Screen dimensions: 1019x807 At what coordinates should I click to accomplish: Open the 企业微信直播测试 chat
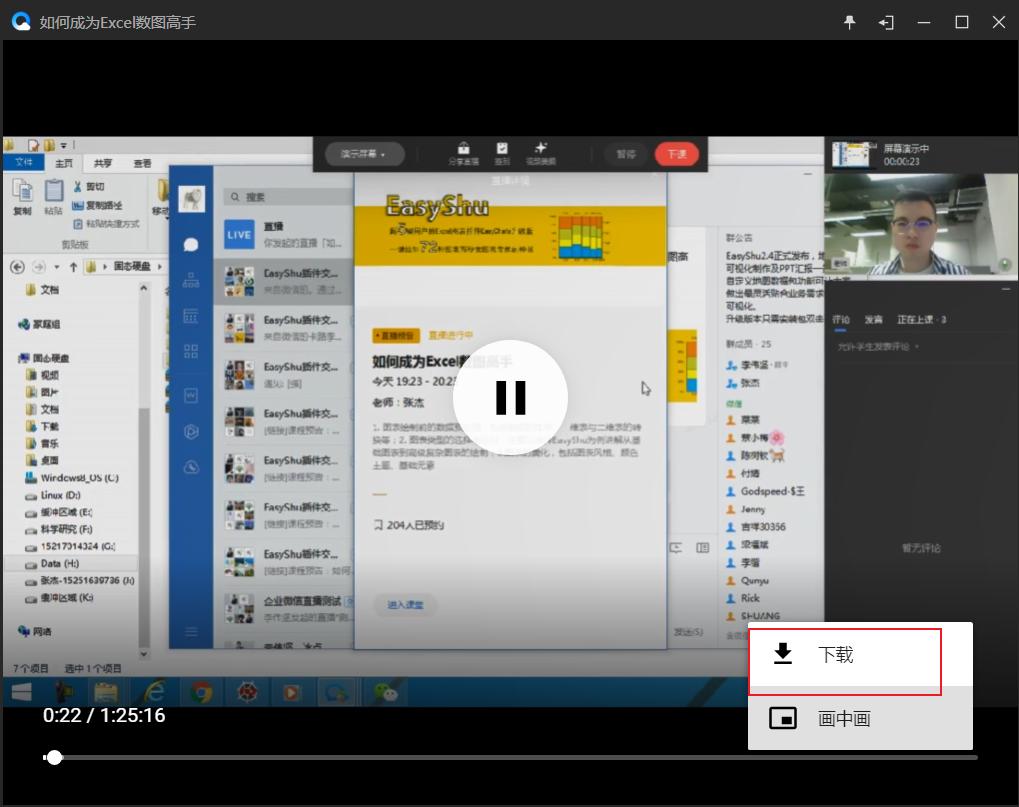pyautogui.click(x=283, y=609)
